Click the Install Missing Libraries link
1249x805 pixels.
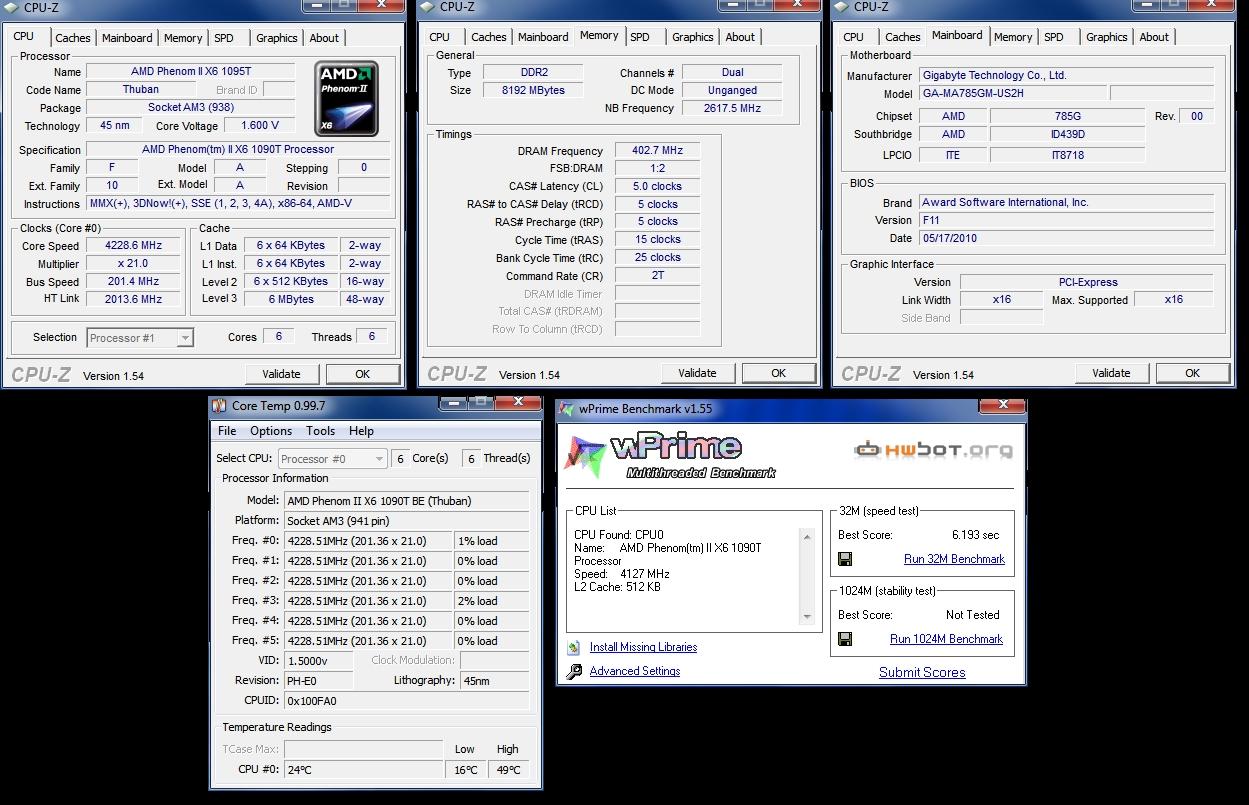(x=643, y=648)
